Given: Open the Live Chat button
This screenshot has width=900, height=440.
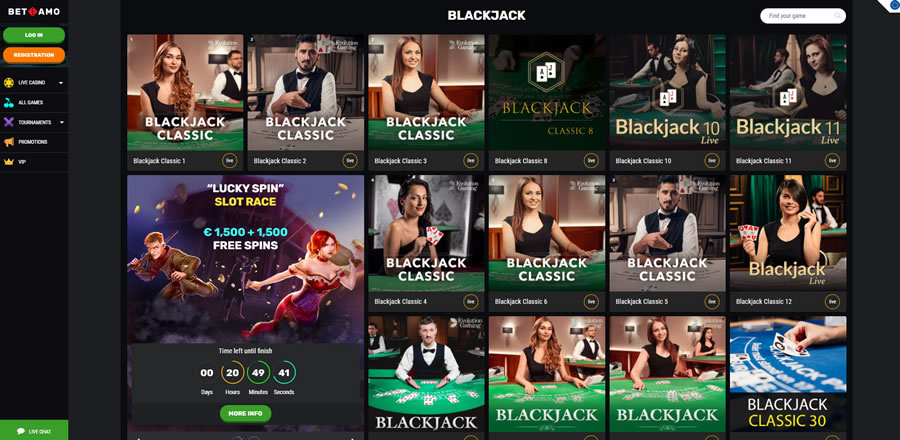Looking at the screenshot, I should tap(34, 431).
